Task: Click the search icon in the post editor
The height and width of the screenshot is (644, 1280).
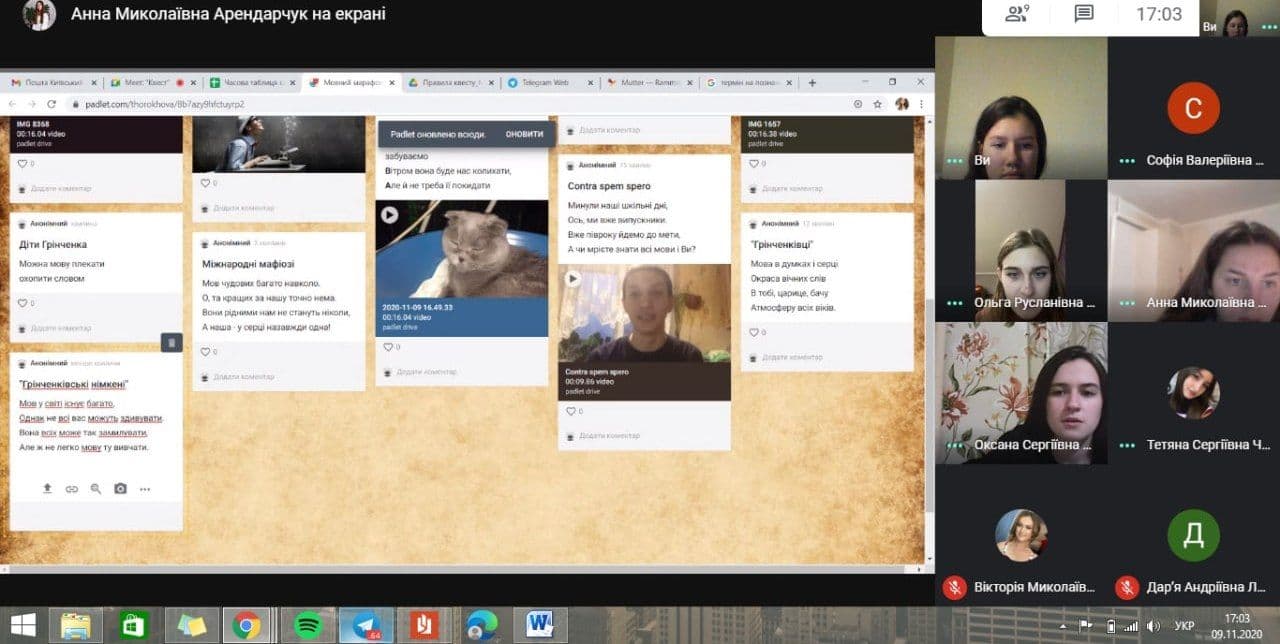Action: (96, 489)
